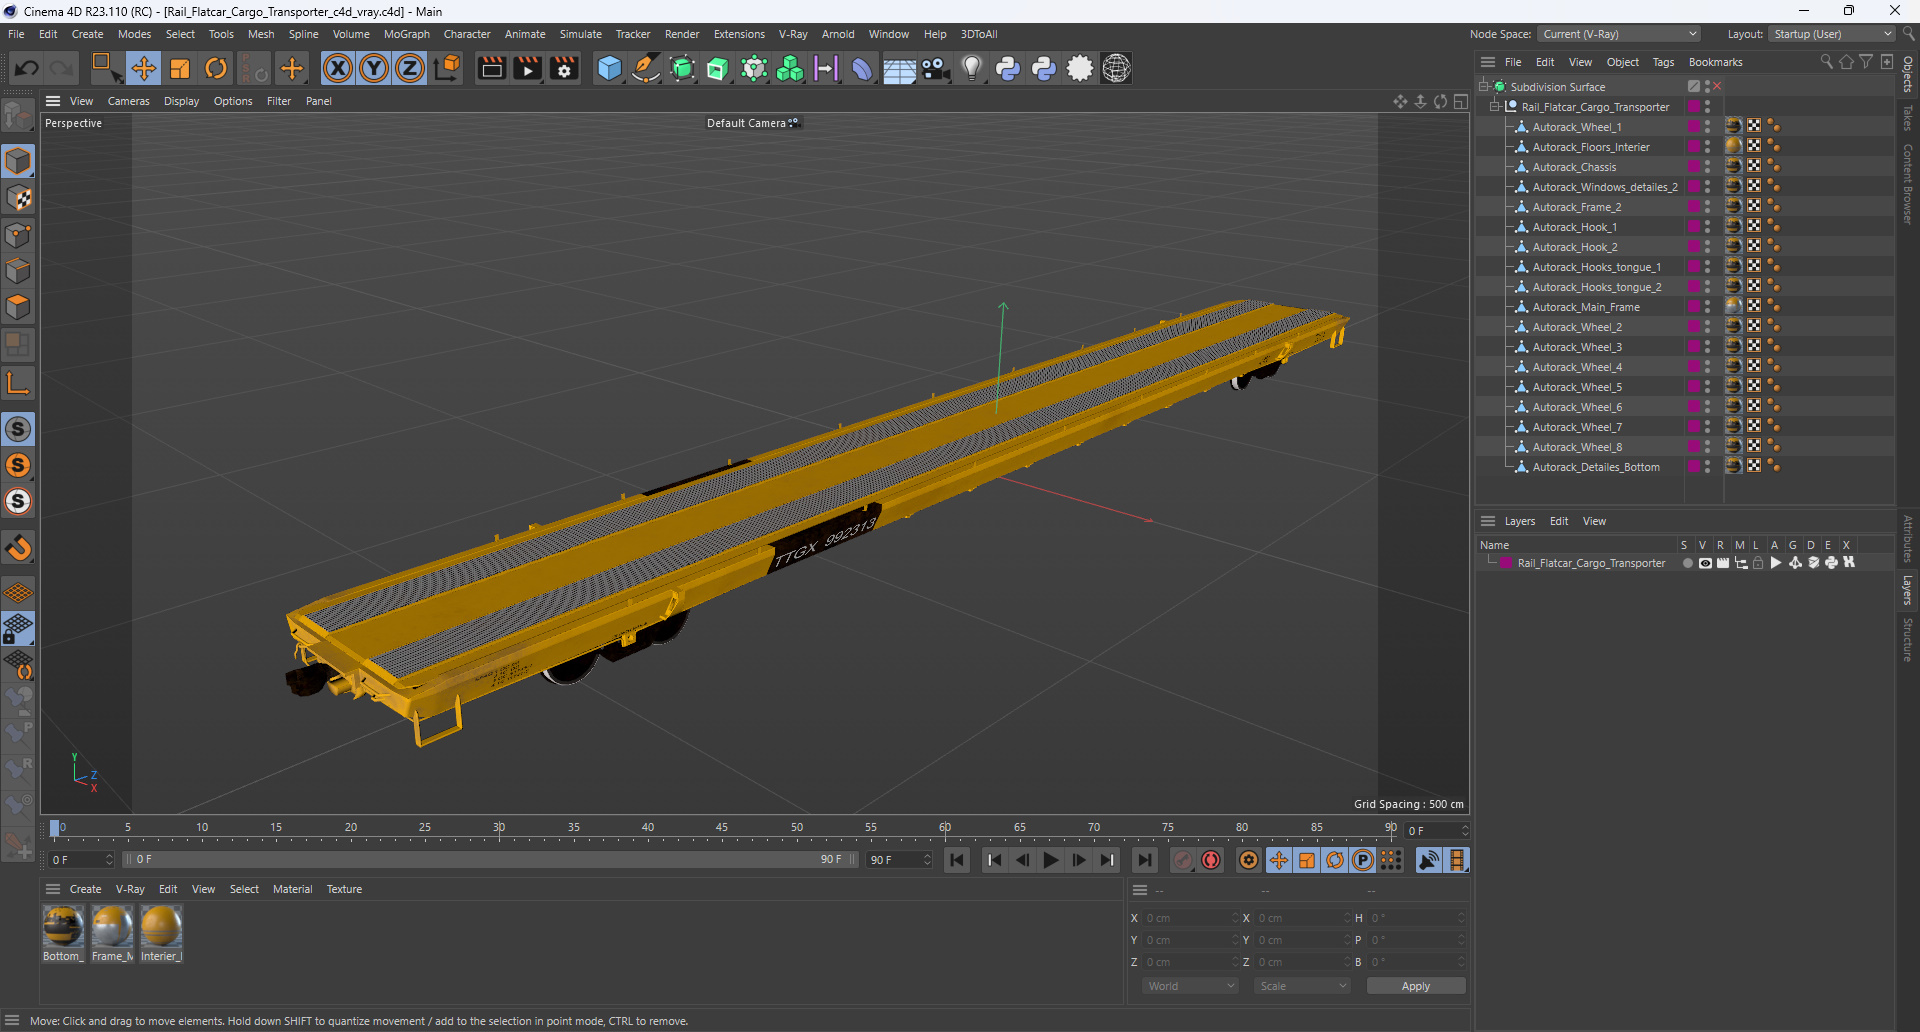Click the Record Active Objects button
The width and height of the screenshot is (1920, 1032).
click(1183, 860)
